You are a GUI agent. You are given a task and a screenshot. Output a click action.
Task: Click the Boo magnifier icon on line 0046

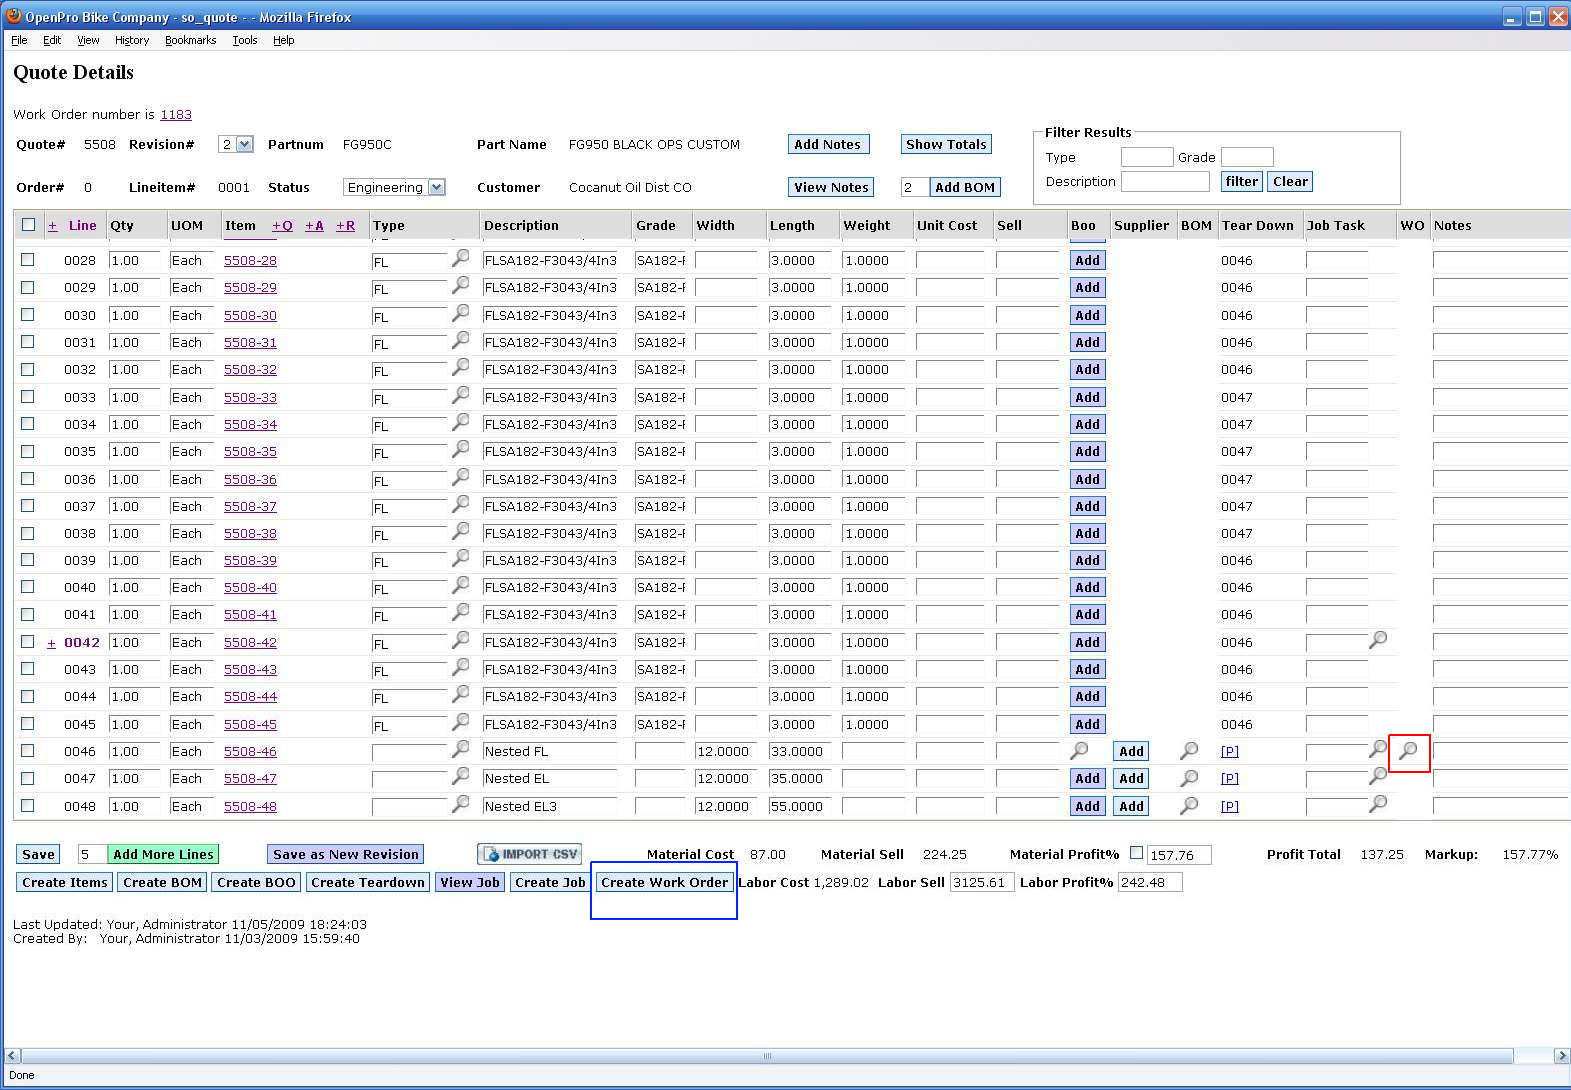(1079, 750)
